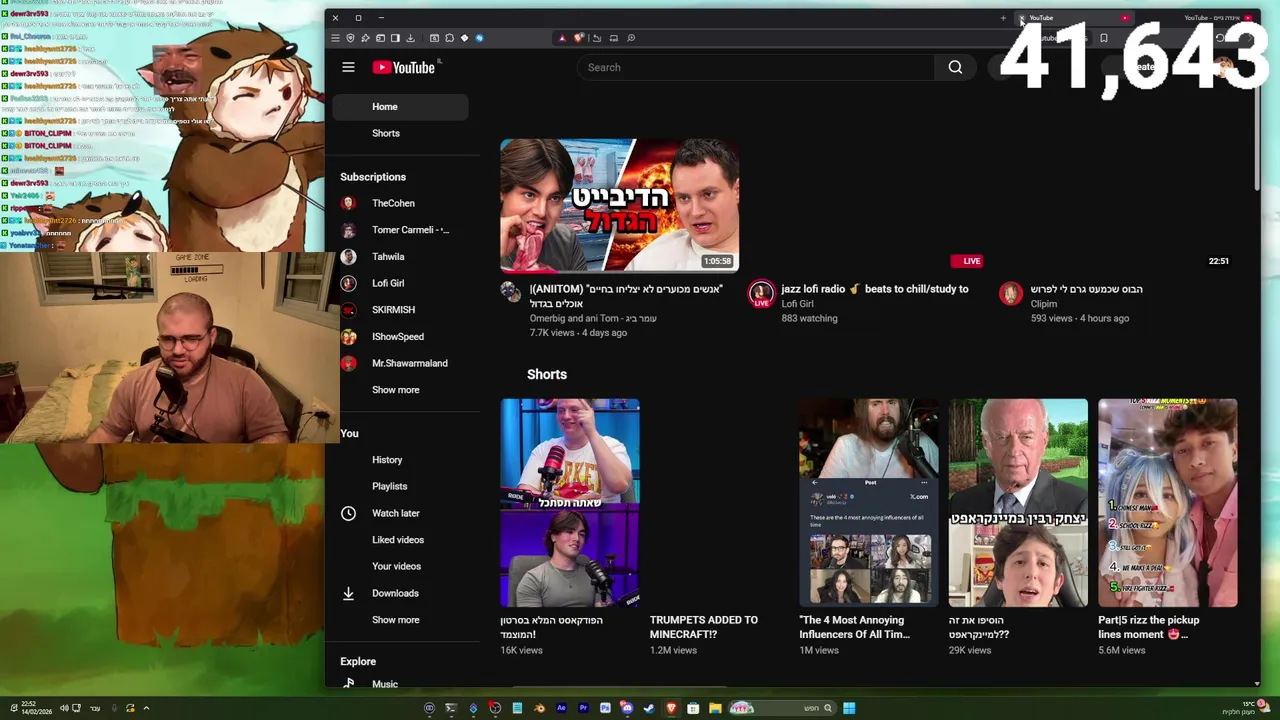
Task: Click the YouTube logo
Action: 404,67
